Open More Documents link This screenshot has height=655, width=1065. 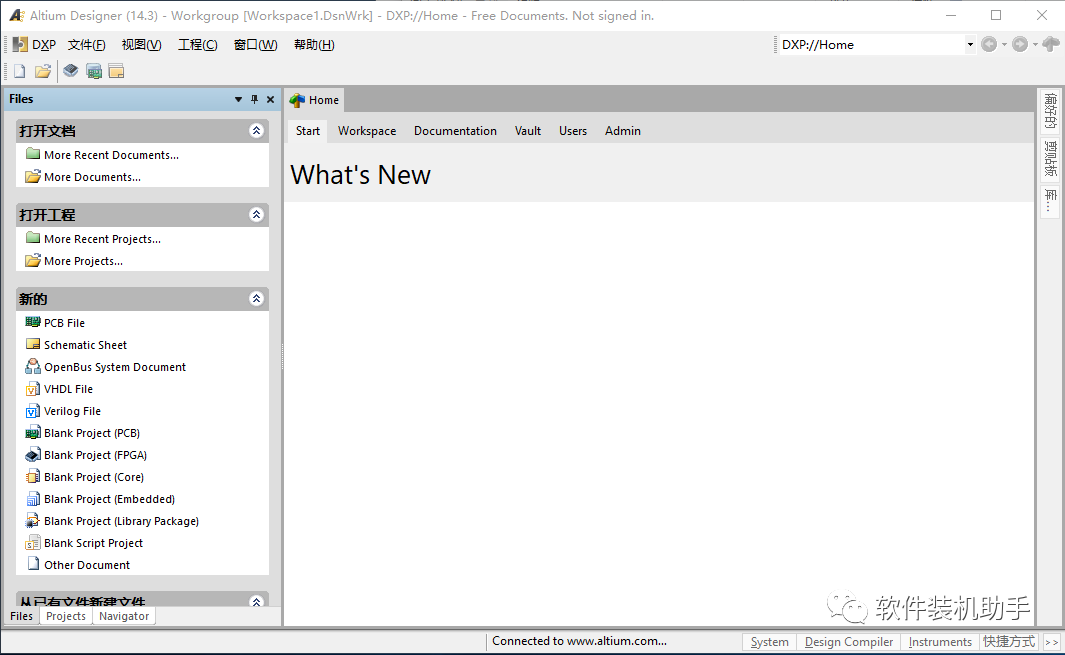coord(92,177)
